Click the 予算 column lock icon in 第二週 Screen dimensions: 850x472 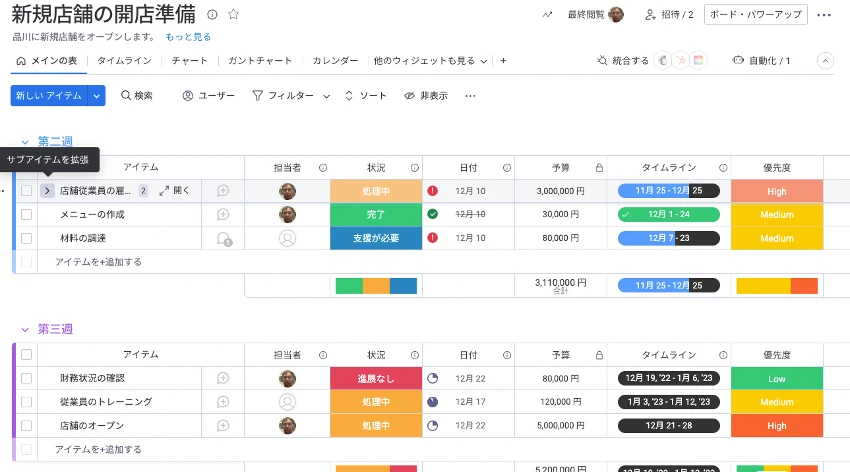tap(599, 168)
